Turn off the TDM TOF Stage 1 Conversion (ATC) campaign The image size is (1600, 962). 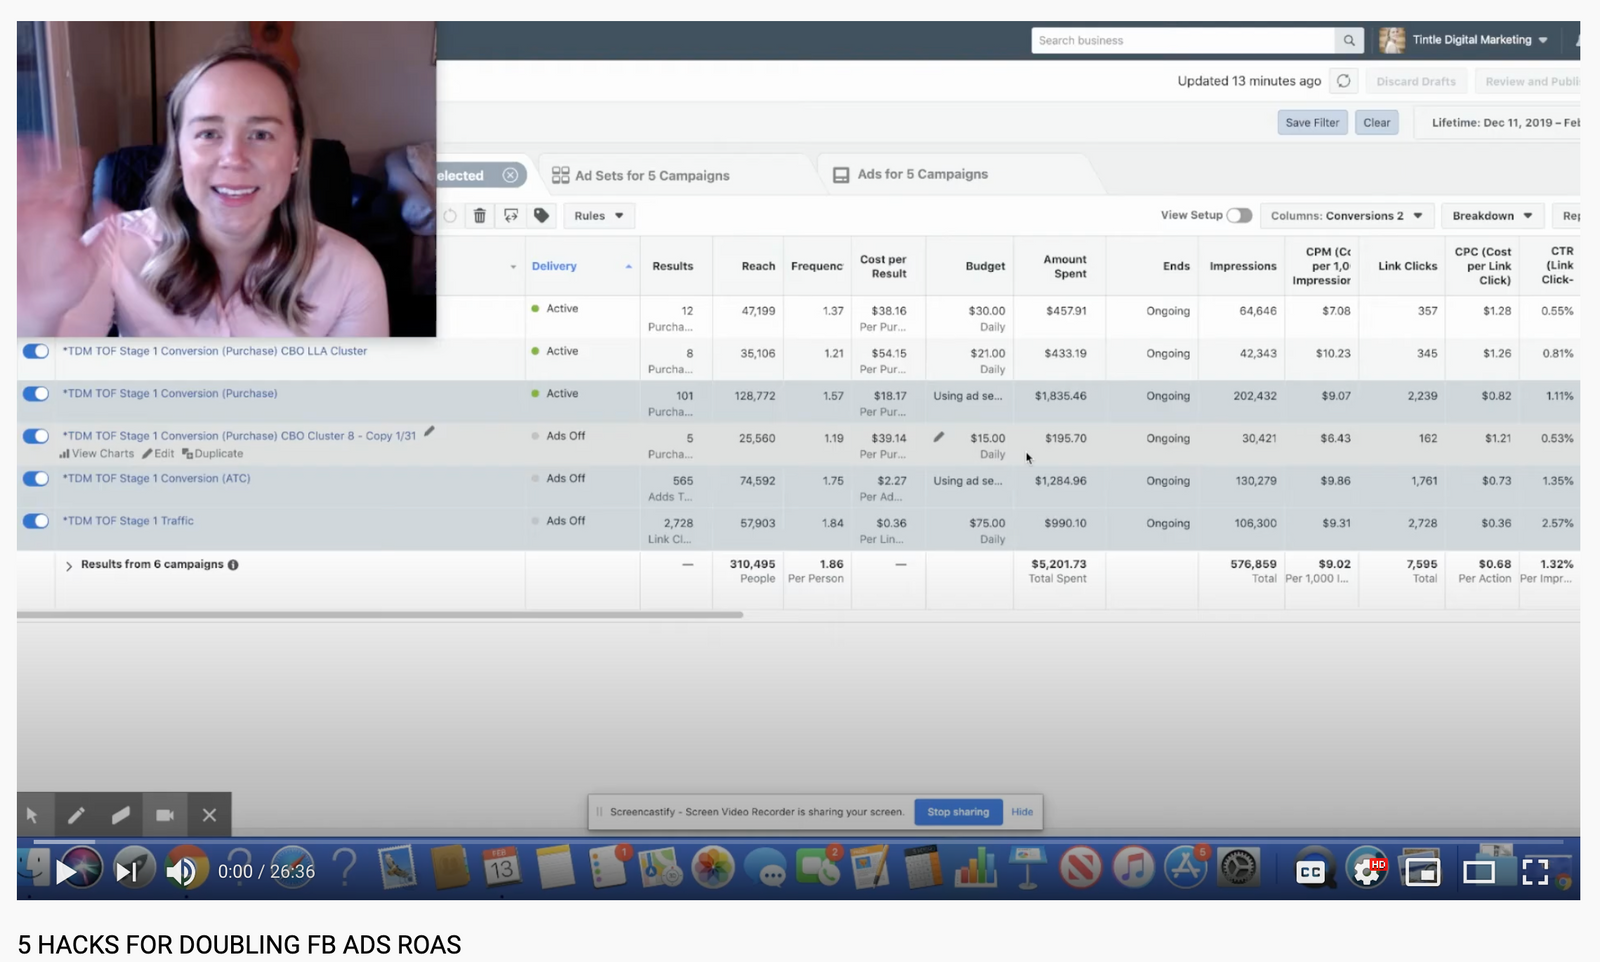point(35,478)
